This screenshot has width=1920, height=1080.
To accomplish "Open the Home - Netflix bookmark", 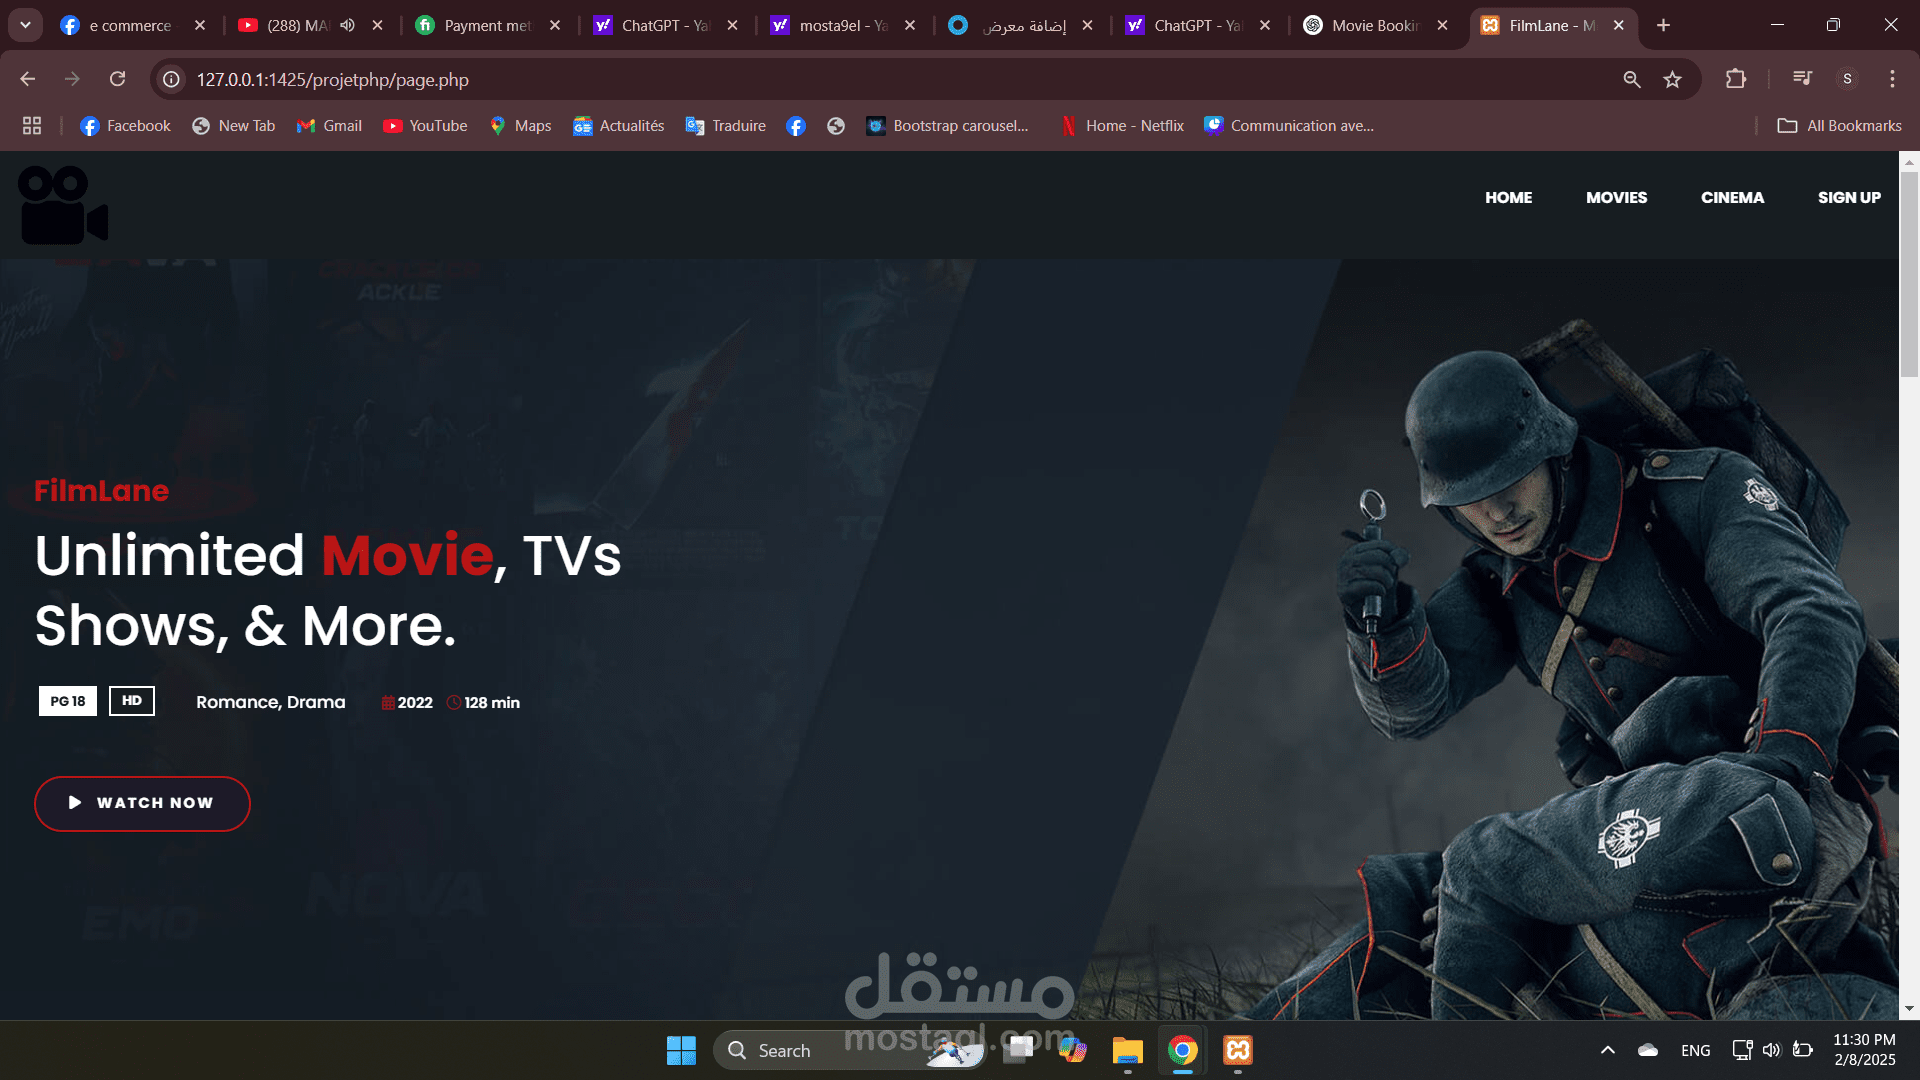I will coord(1121,126).
